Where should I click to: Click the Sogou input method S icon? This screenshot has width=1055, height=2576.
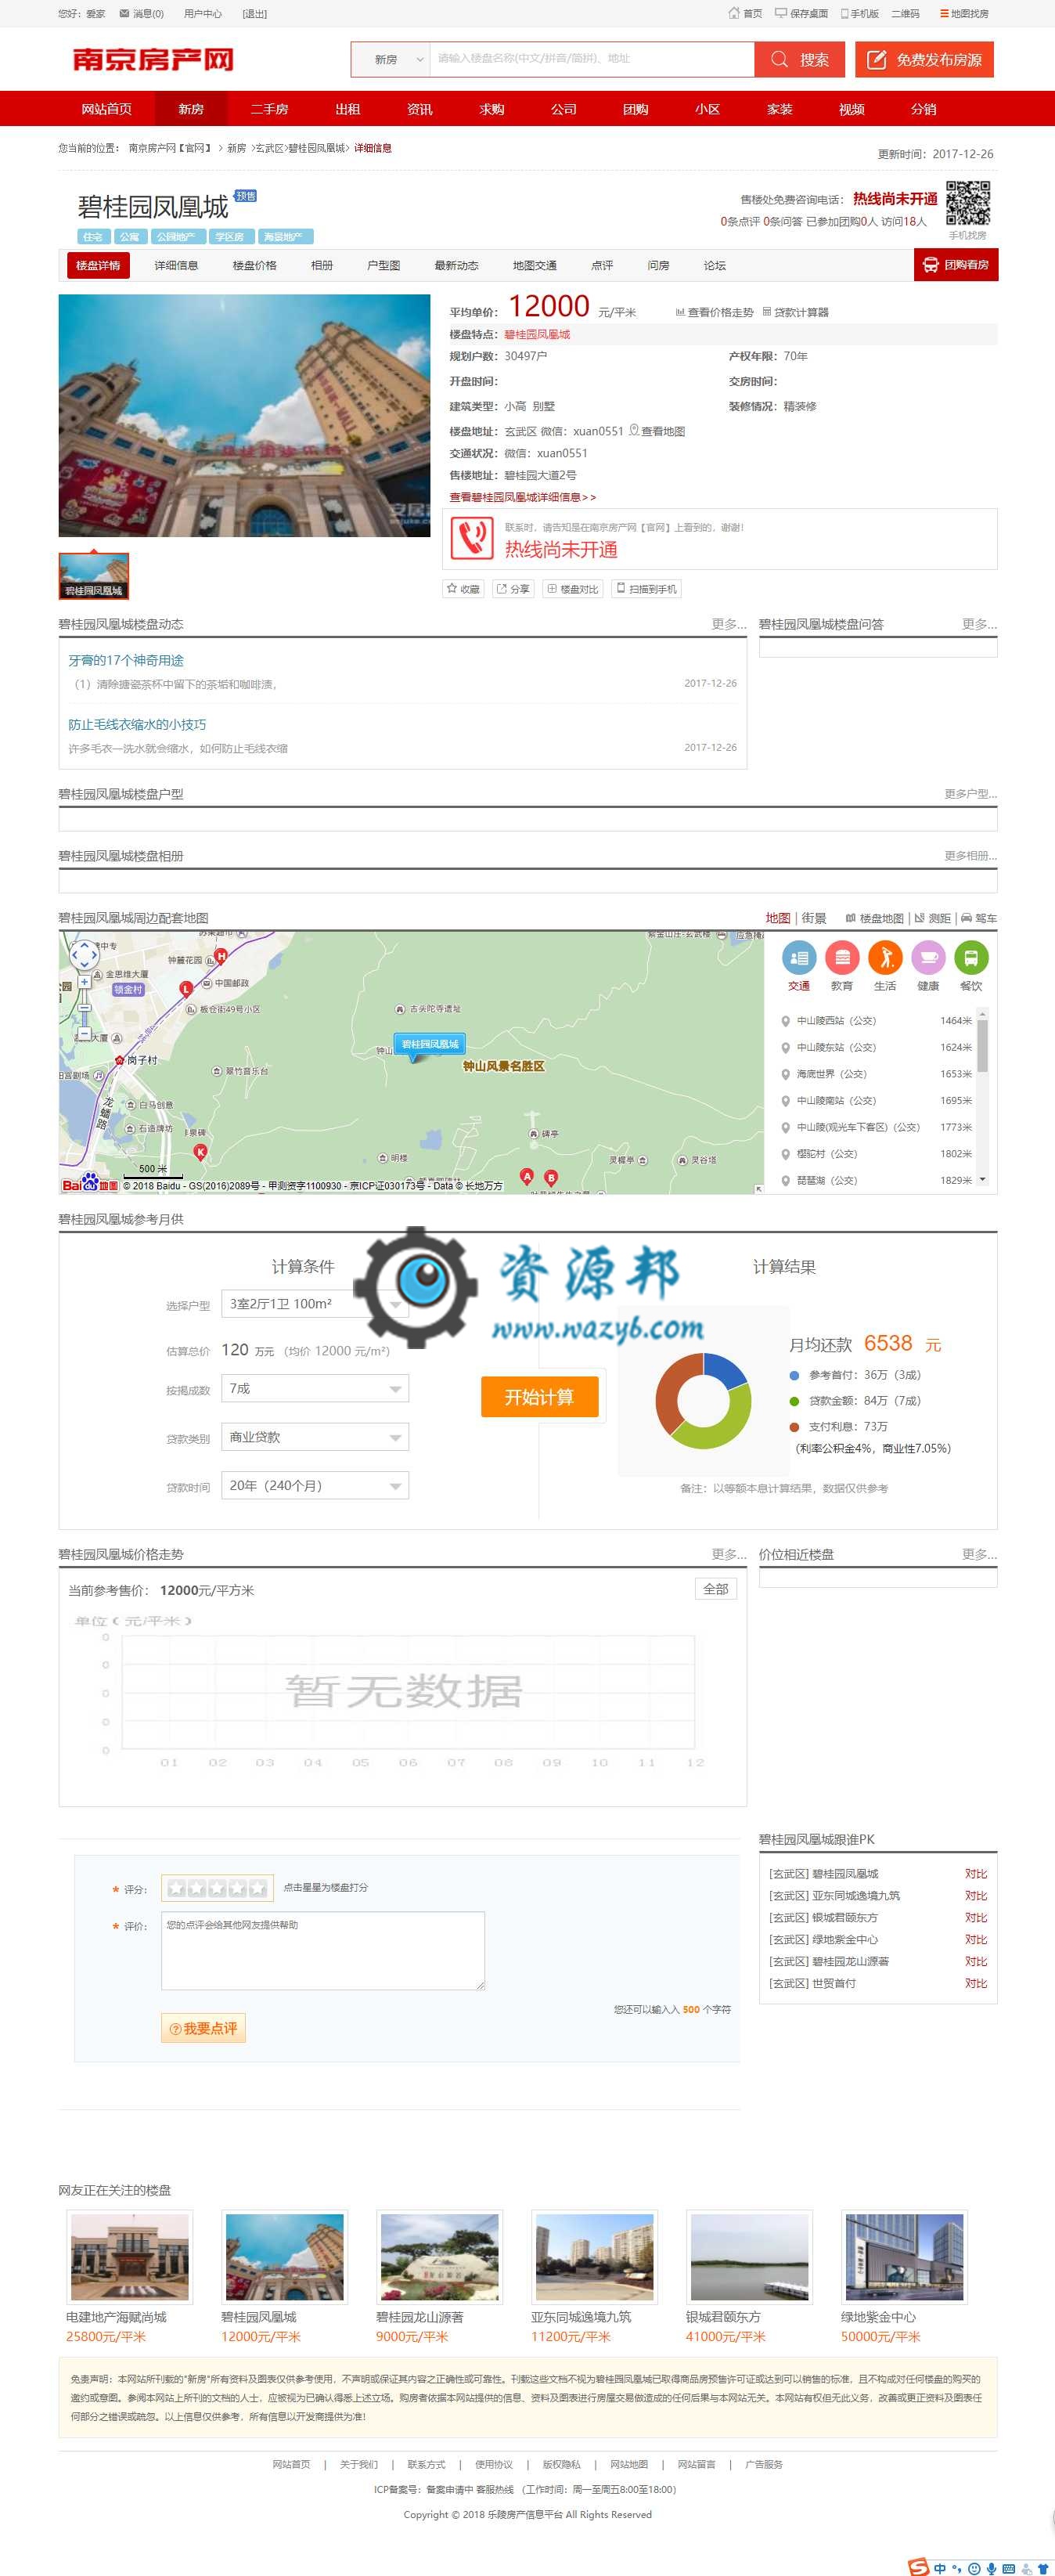pos(919,2567)
